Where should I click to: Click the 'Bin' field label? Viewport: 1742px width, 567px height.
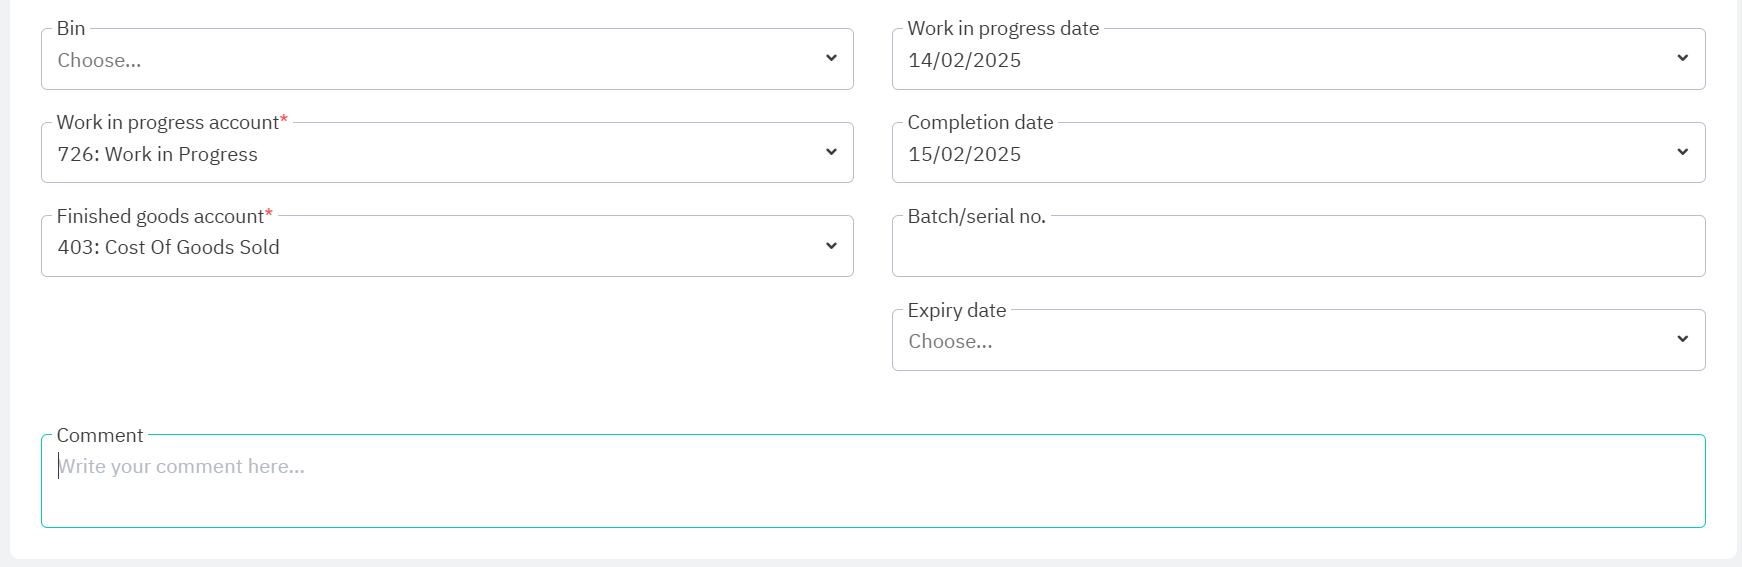pos(71,29)
